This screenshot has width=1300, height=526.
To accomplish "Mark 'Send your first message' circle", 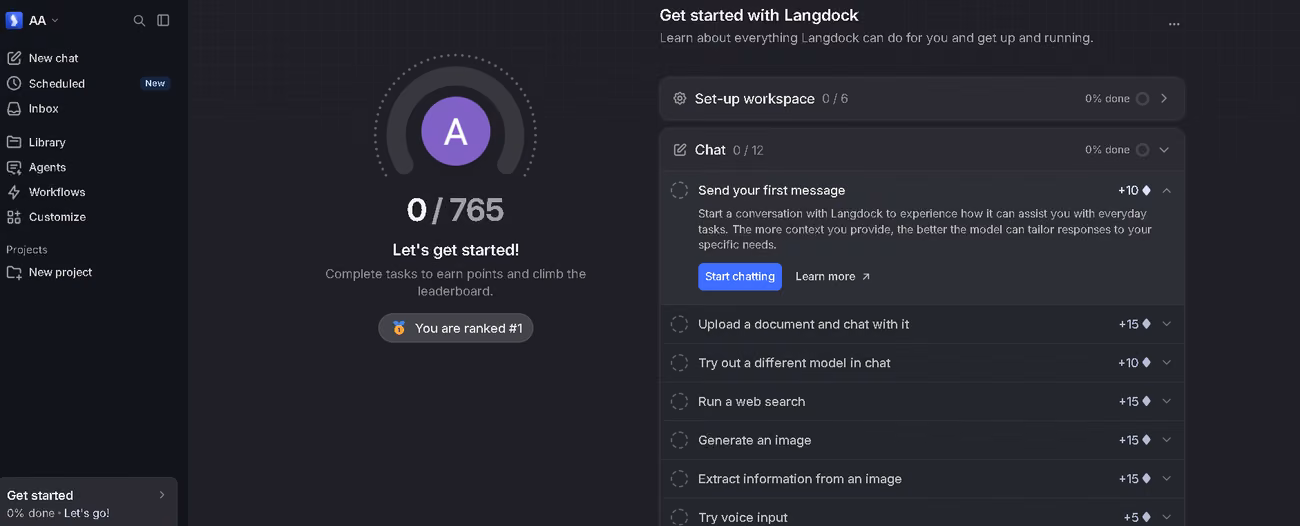I will tap(679, 190).
